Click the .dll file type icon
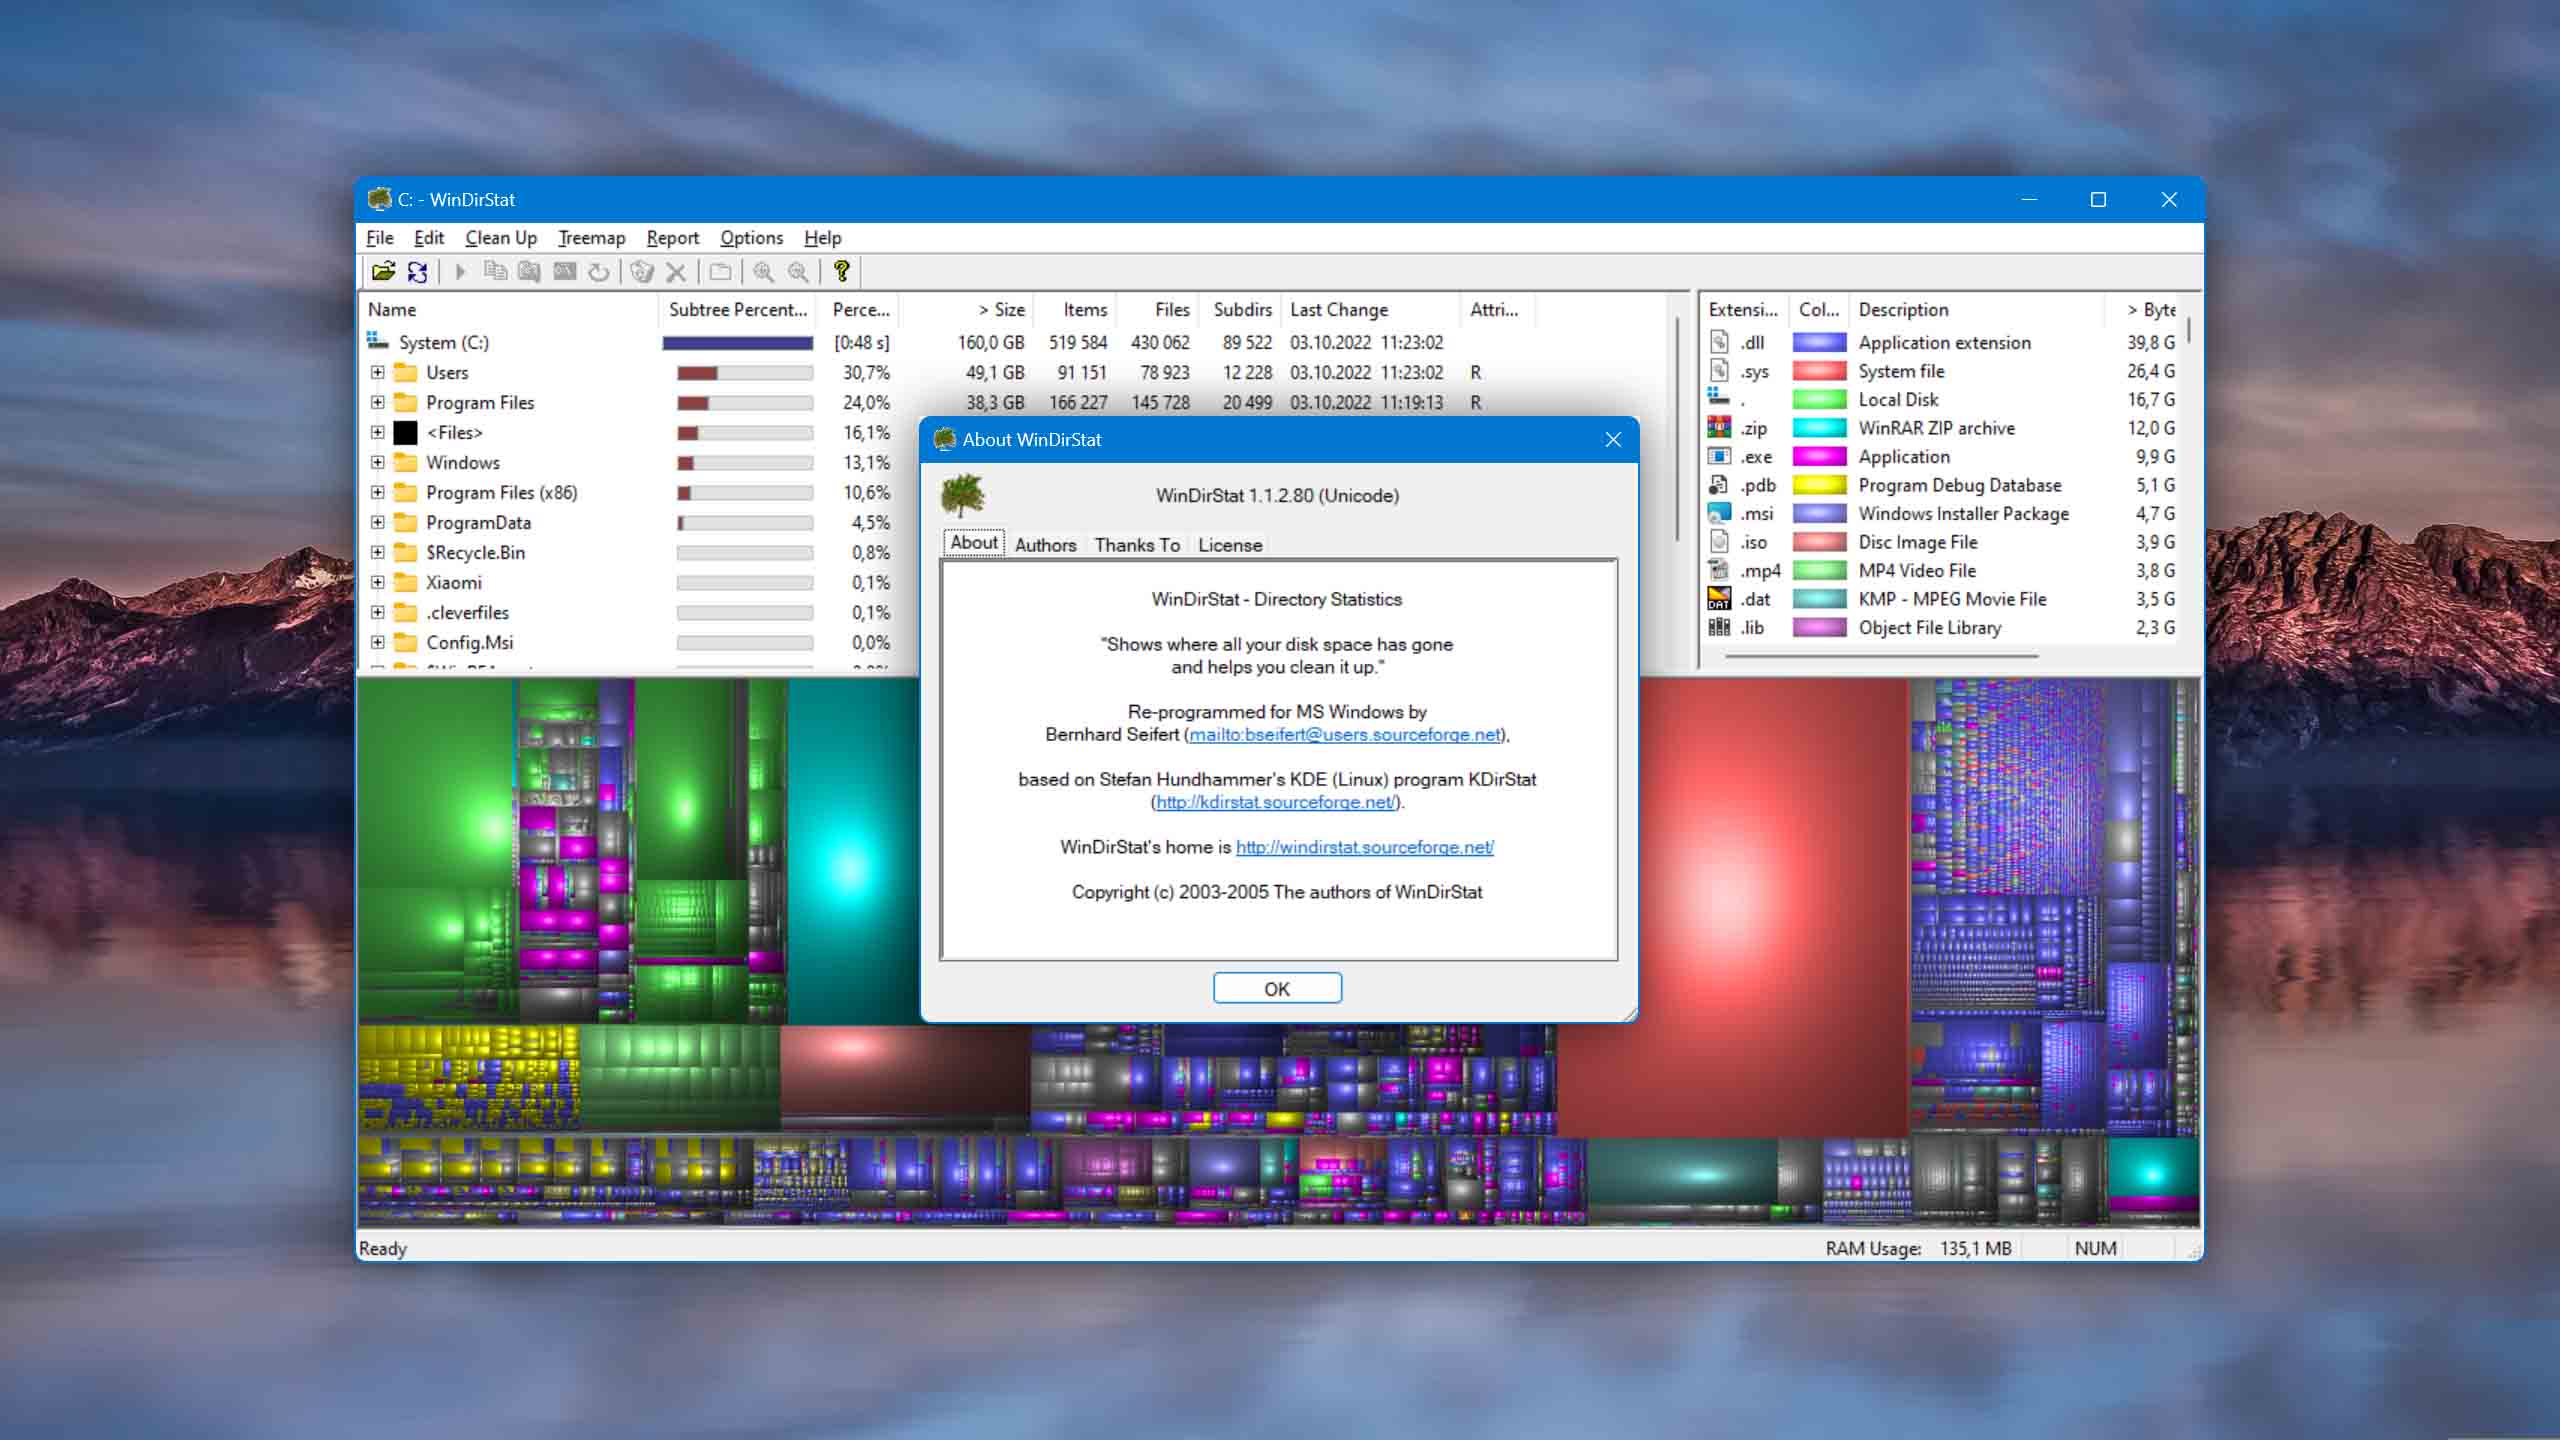2560x1440 pixels. pos(1719,342)
